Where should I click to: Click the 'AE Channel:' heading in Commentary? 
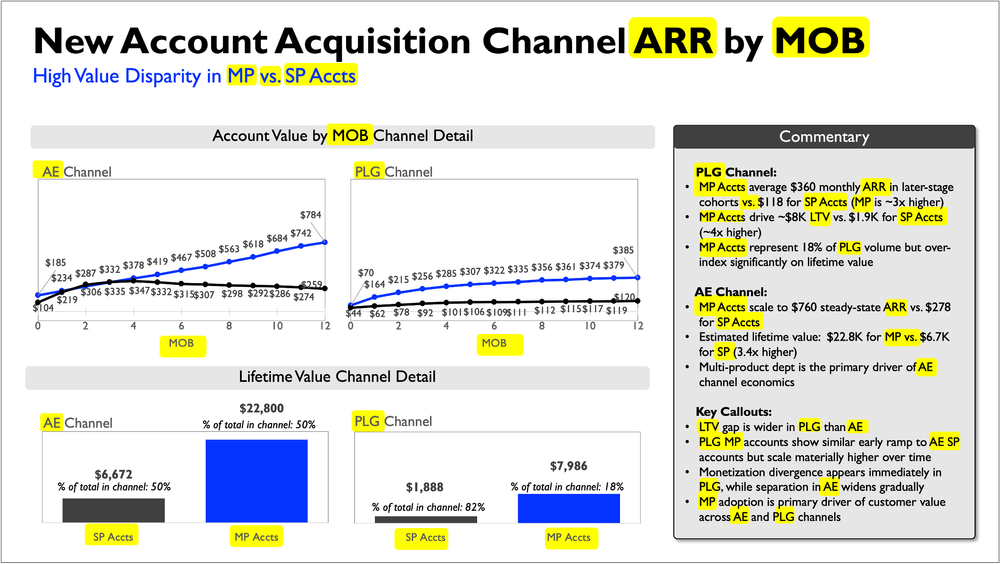click(x=731, y=292)
